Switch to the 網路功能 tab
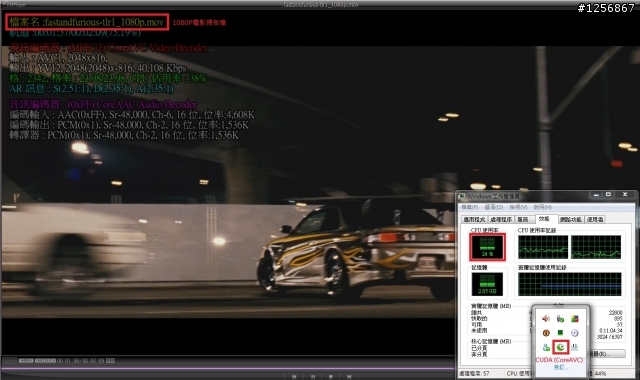This screenshot has width=640, height=380. point(571,220)
